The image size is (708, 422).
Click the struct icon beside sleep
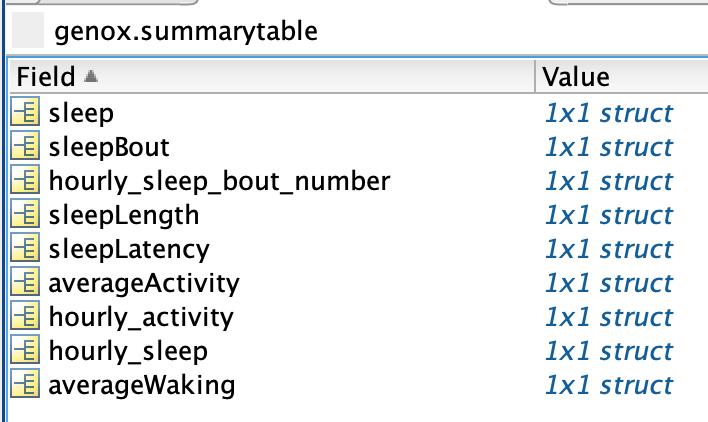pyautogui.click(x=25, y=111)
